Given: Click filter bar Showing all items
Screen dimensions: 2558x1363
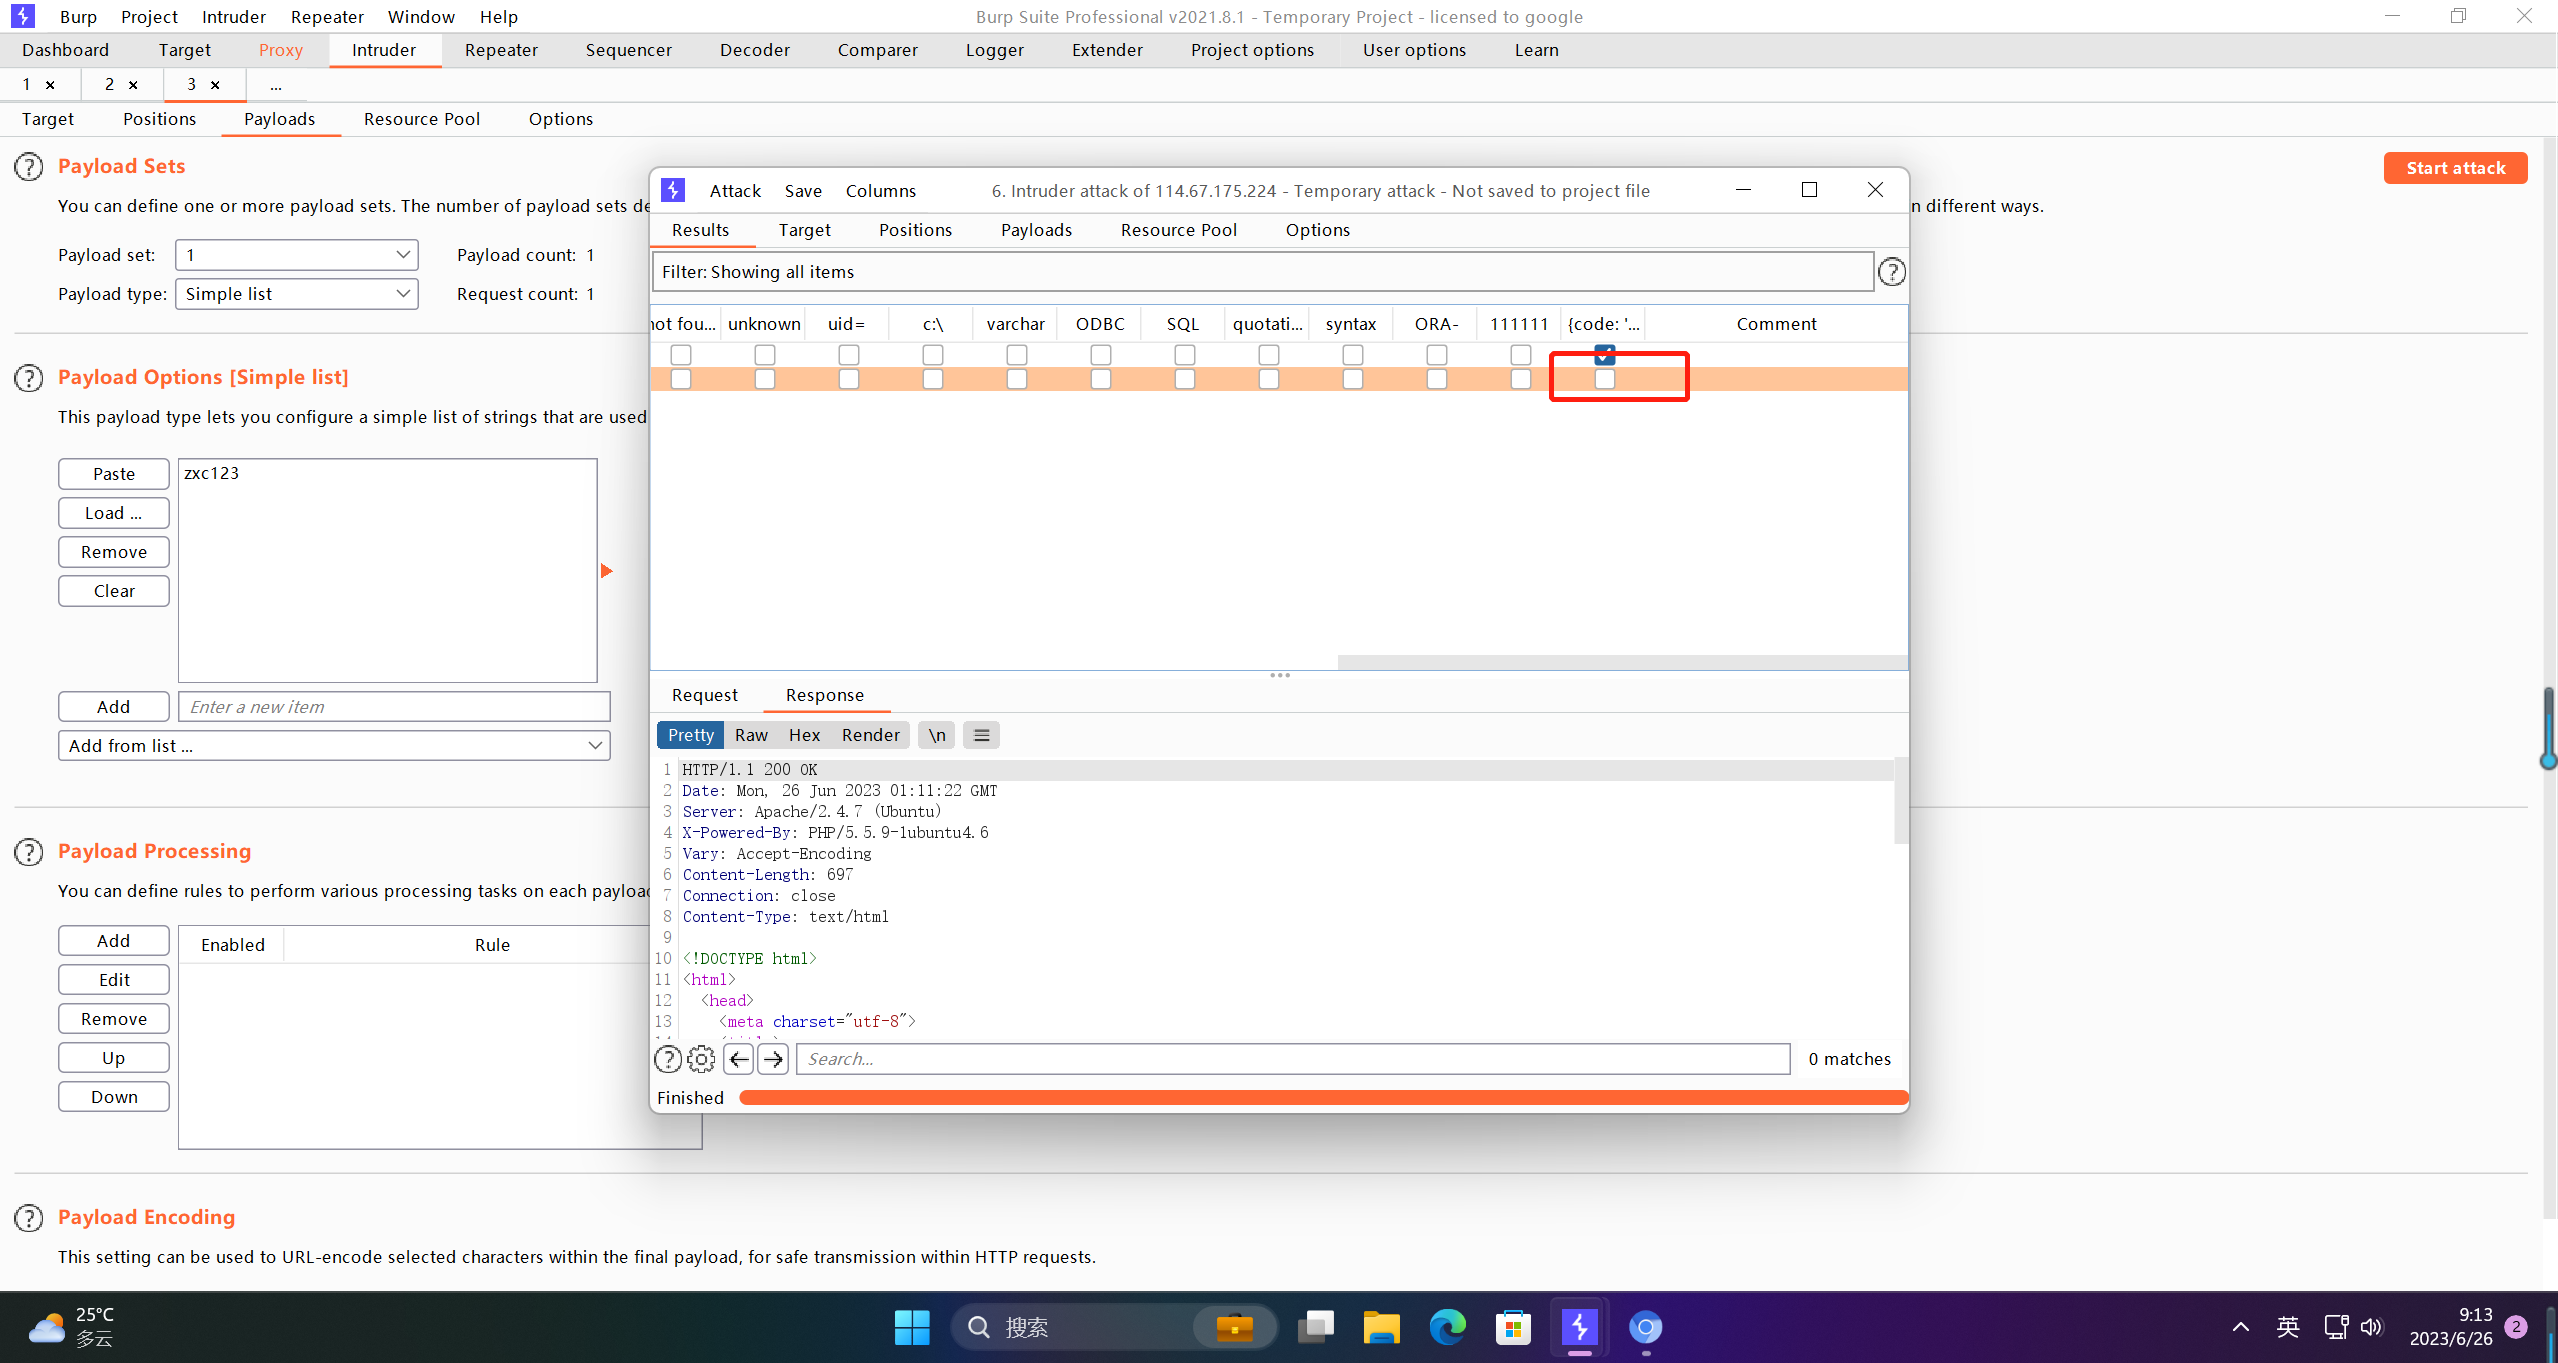Looking at the screenshot, I should pyautogui.click(x=1263, y=272).
